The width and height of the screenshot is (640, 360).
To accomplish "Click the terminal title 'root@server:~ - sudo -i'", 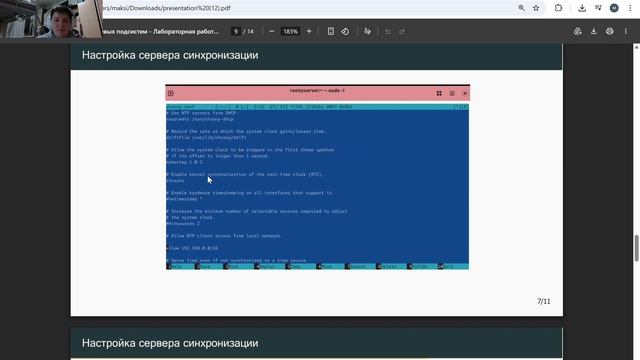I will [317, 91].
